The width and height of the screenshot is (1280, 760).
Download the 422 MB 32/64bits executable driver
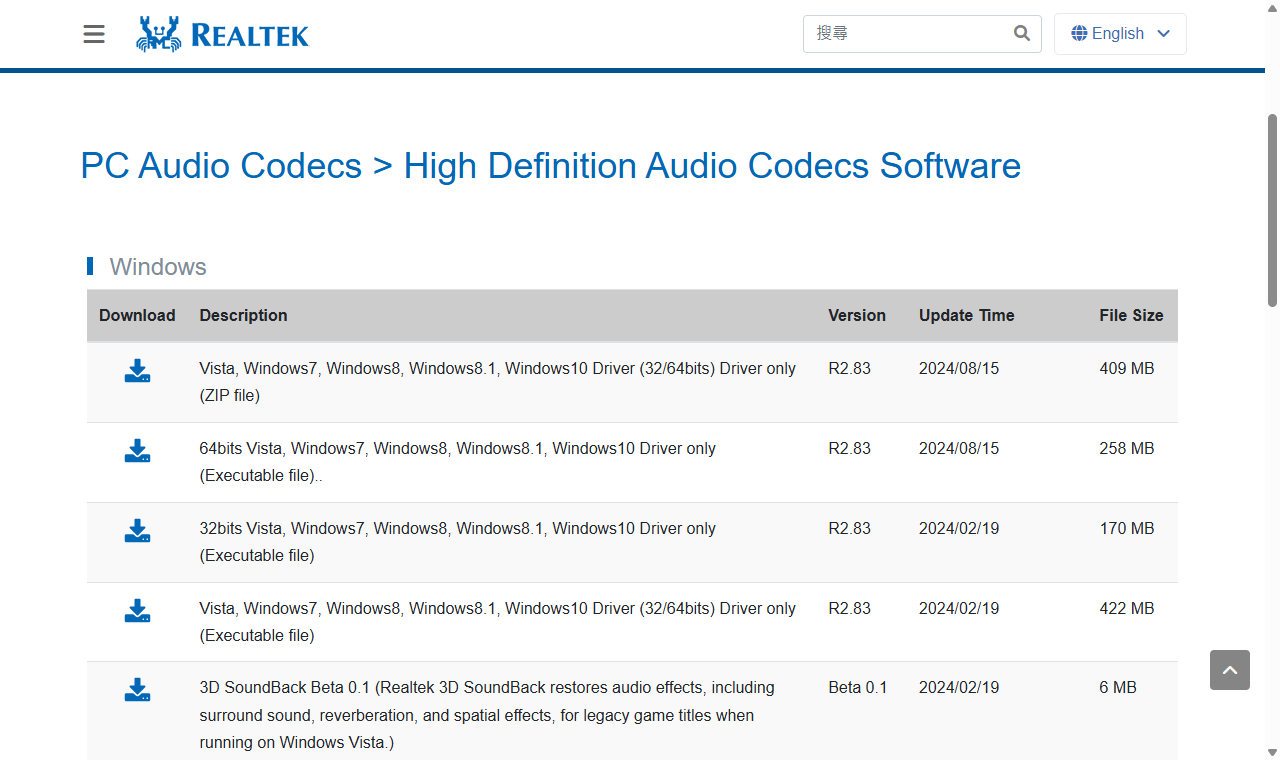[x=137, y=611]
